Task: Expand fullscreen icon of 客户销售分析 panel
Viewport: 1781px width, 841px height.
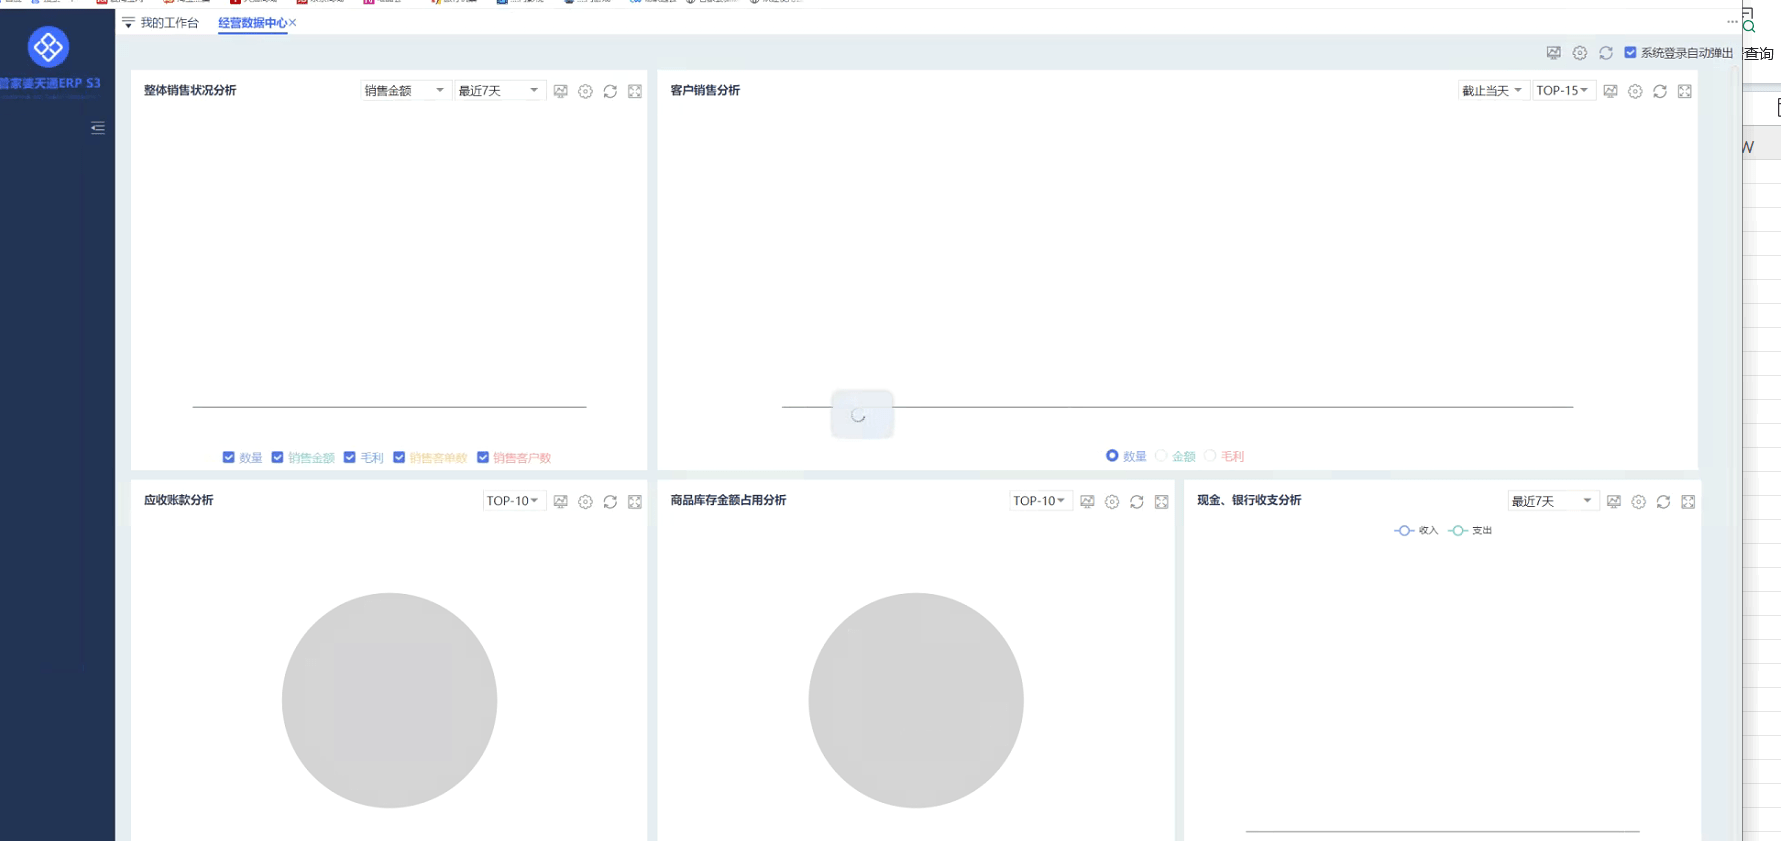Action: point(1685,91)
